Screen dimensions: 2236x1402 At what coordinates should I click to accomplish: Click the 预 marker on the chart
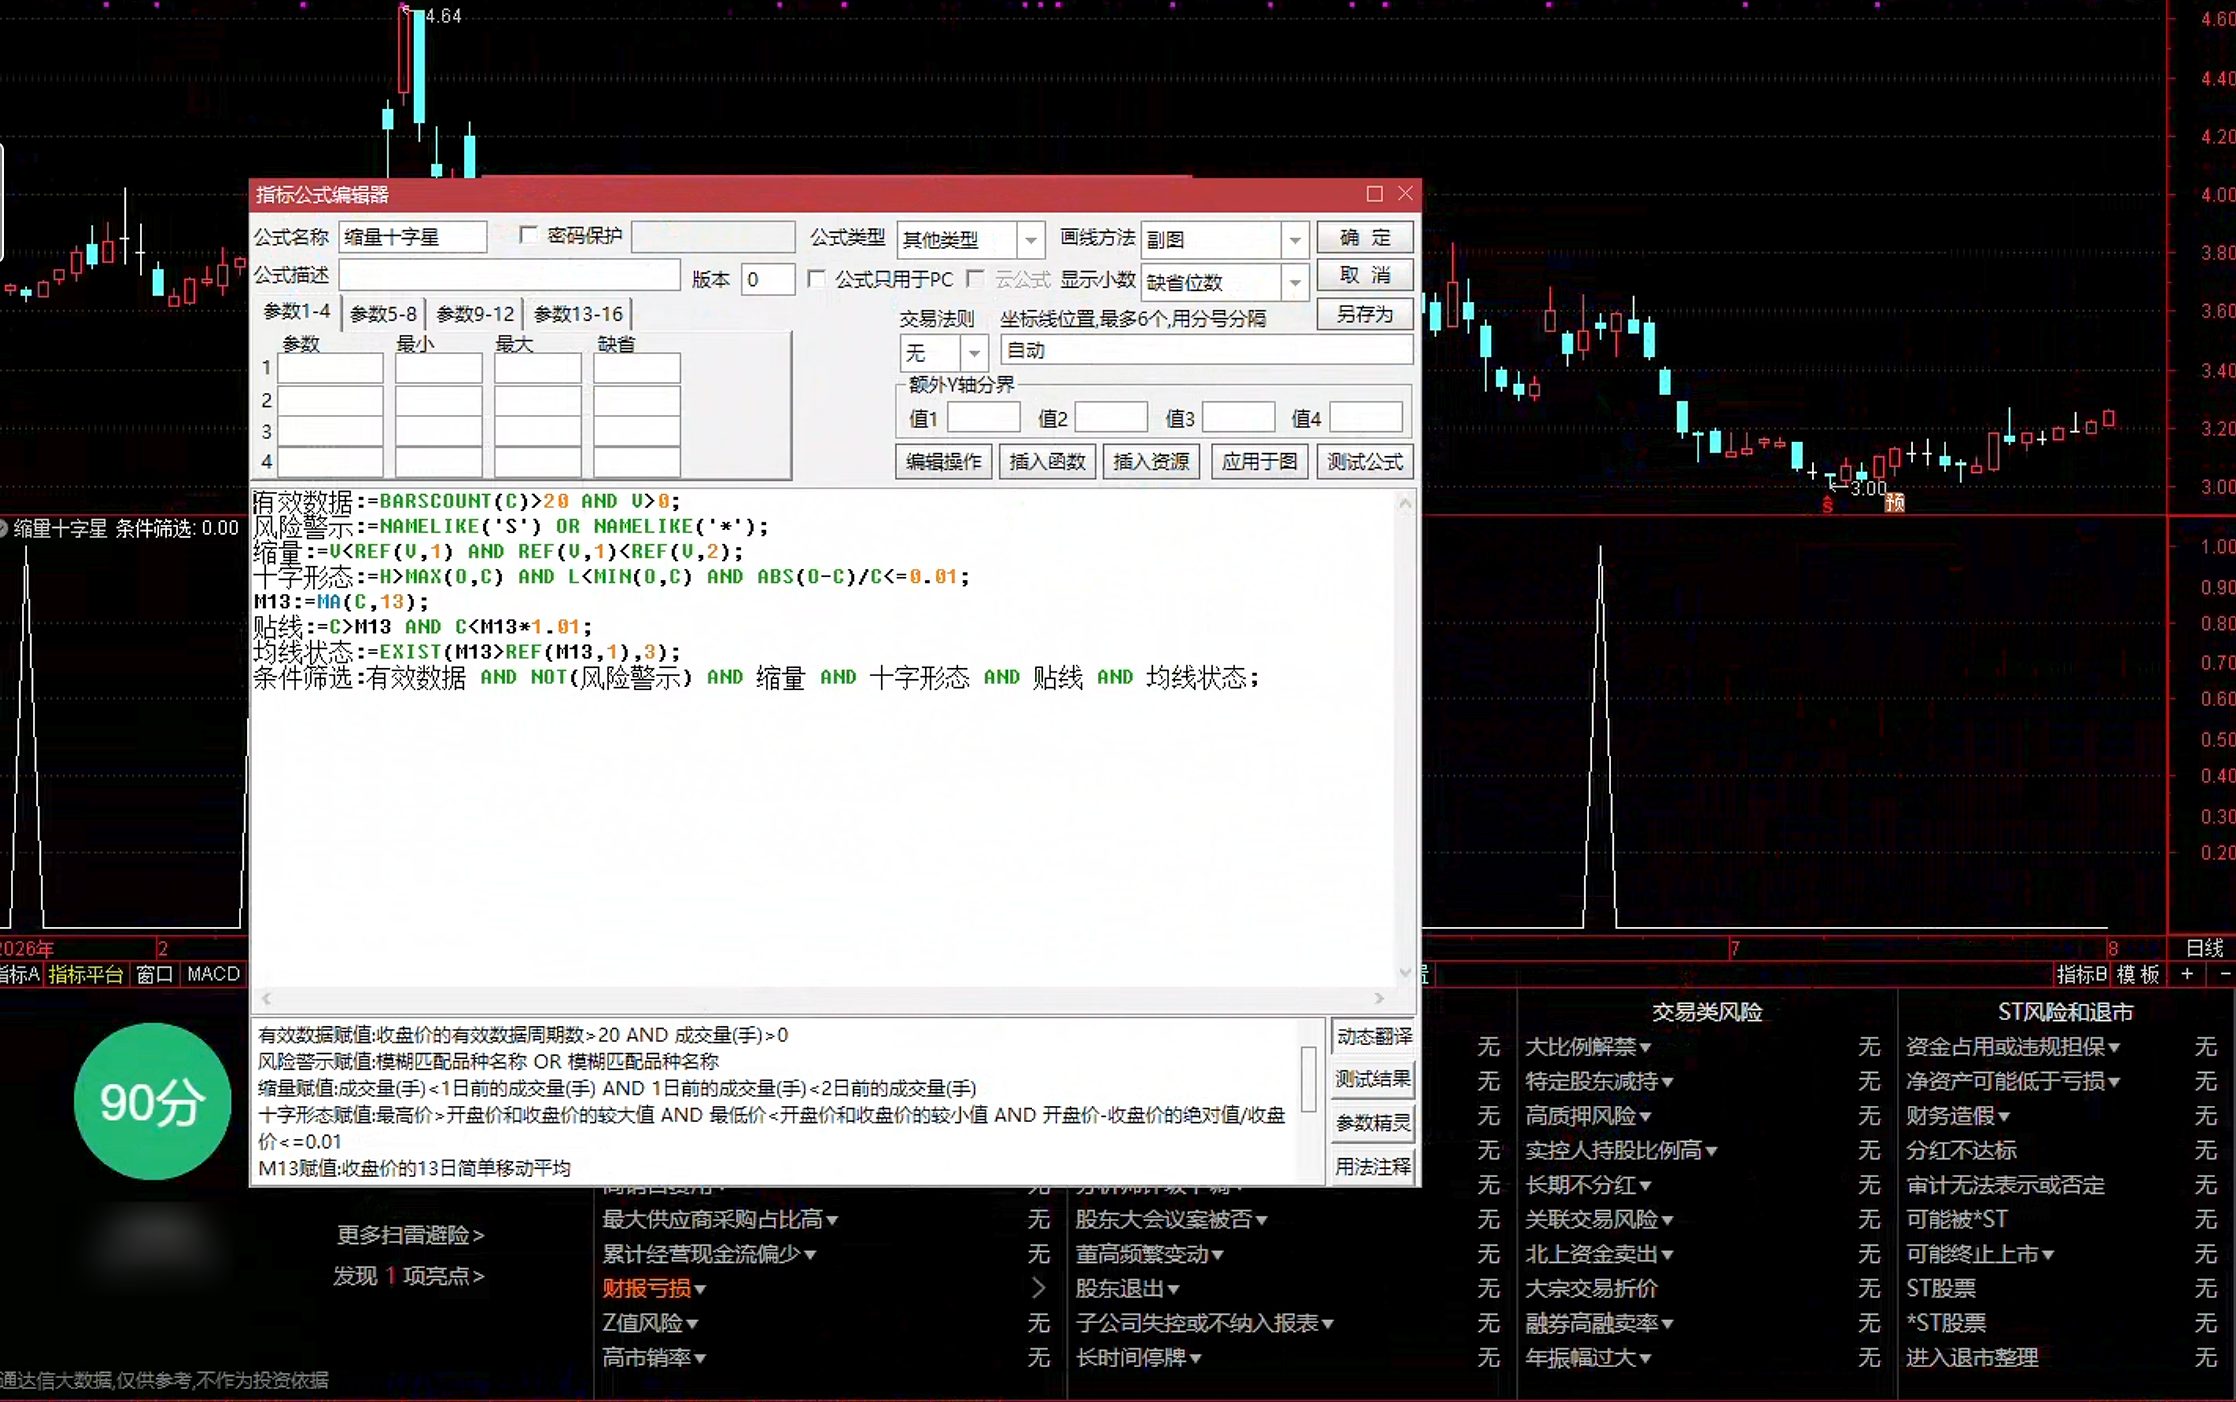[1895, 503]
